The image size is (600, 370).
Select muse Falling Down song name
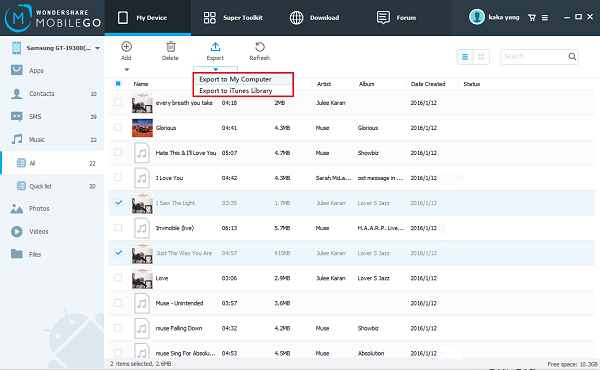click(x=179, y=328)
